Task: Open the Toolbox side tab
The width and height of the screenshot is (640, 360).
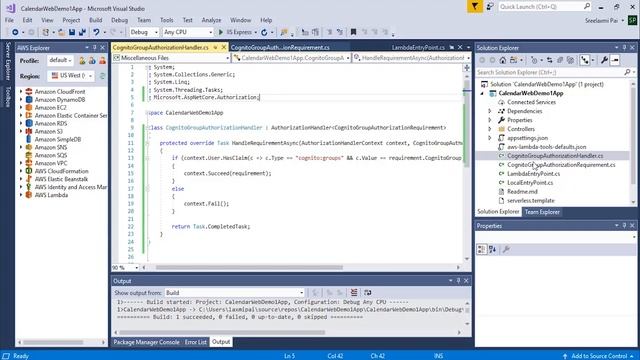Action: [x=7, y=97]
